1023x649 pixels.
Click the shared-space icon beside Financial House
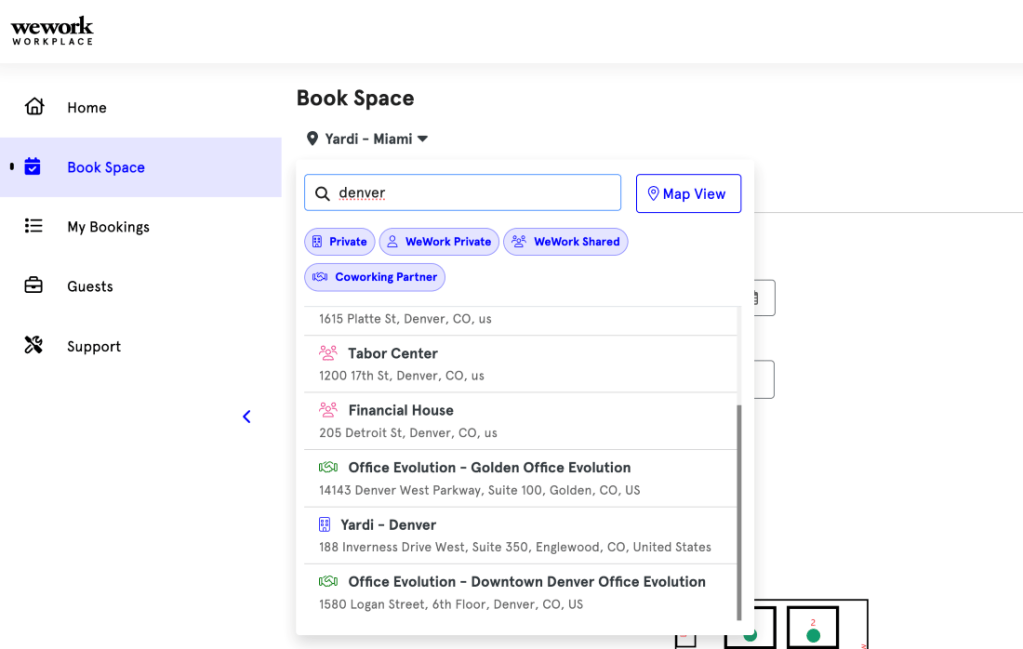pyautogui.click(x=328, y=410)
